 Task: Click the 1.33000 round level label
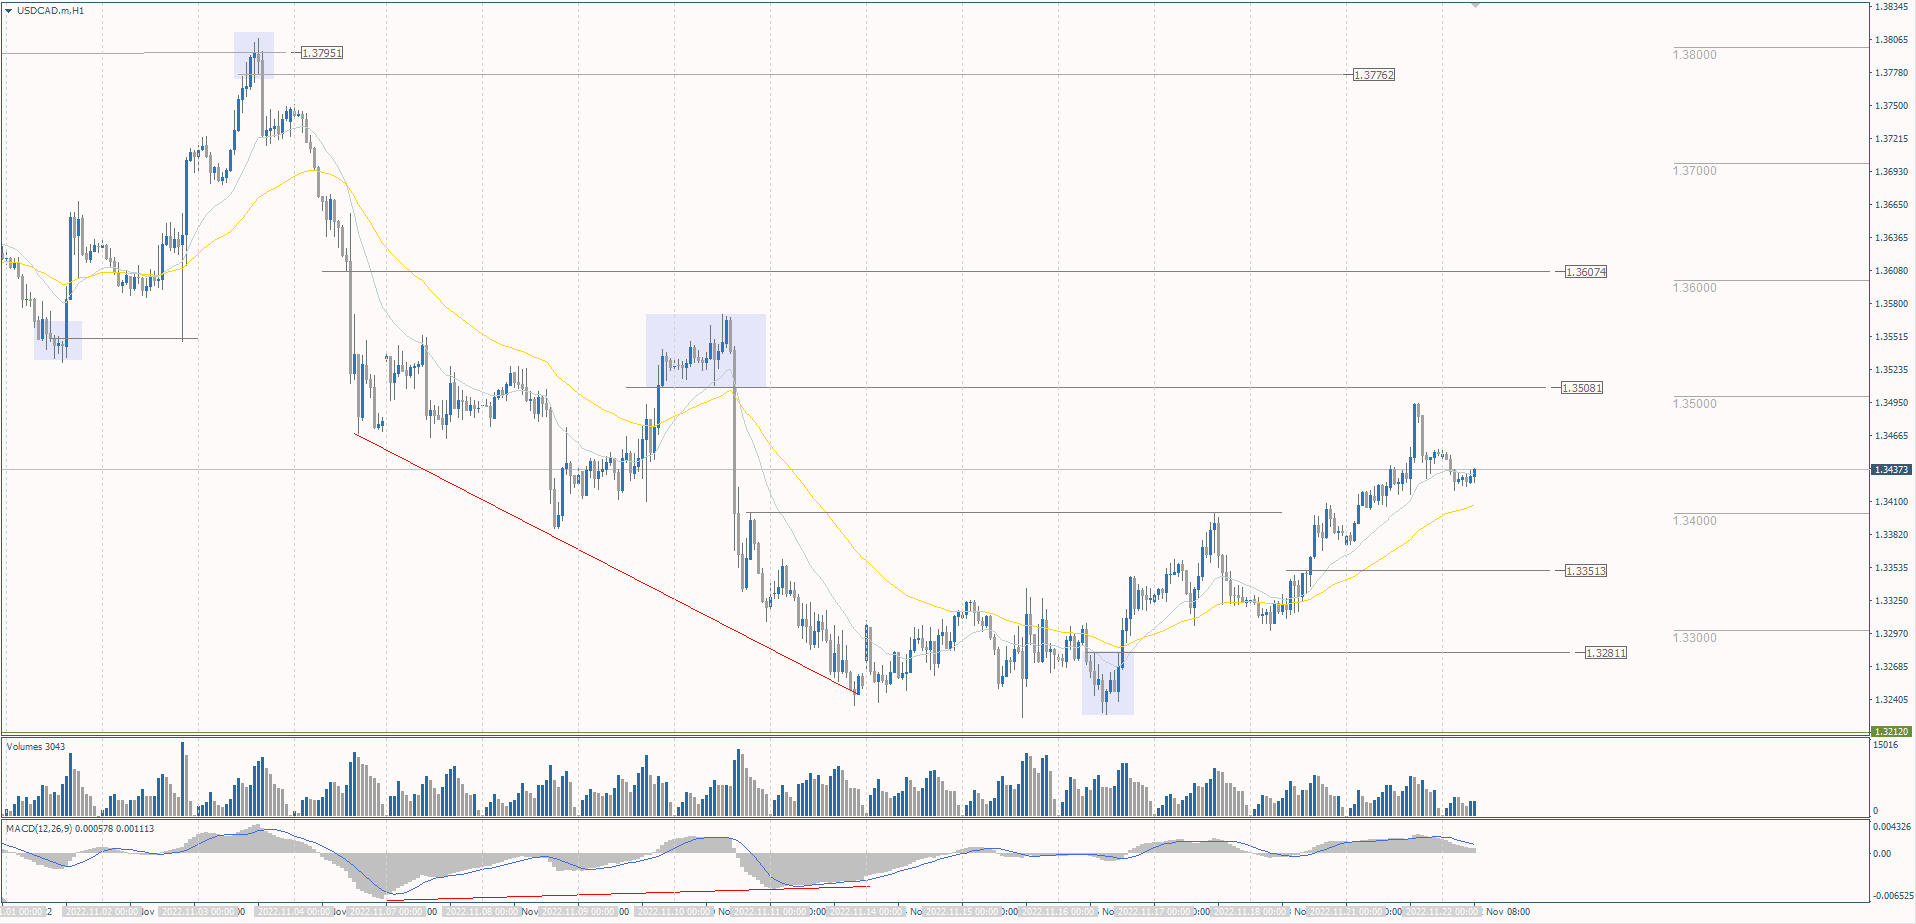[1695, 638]
